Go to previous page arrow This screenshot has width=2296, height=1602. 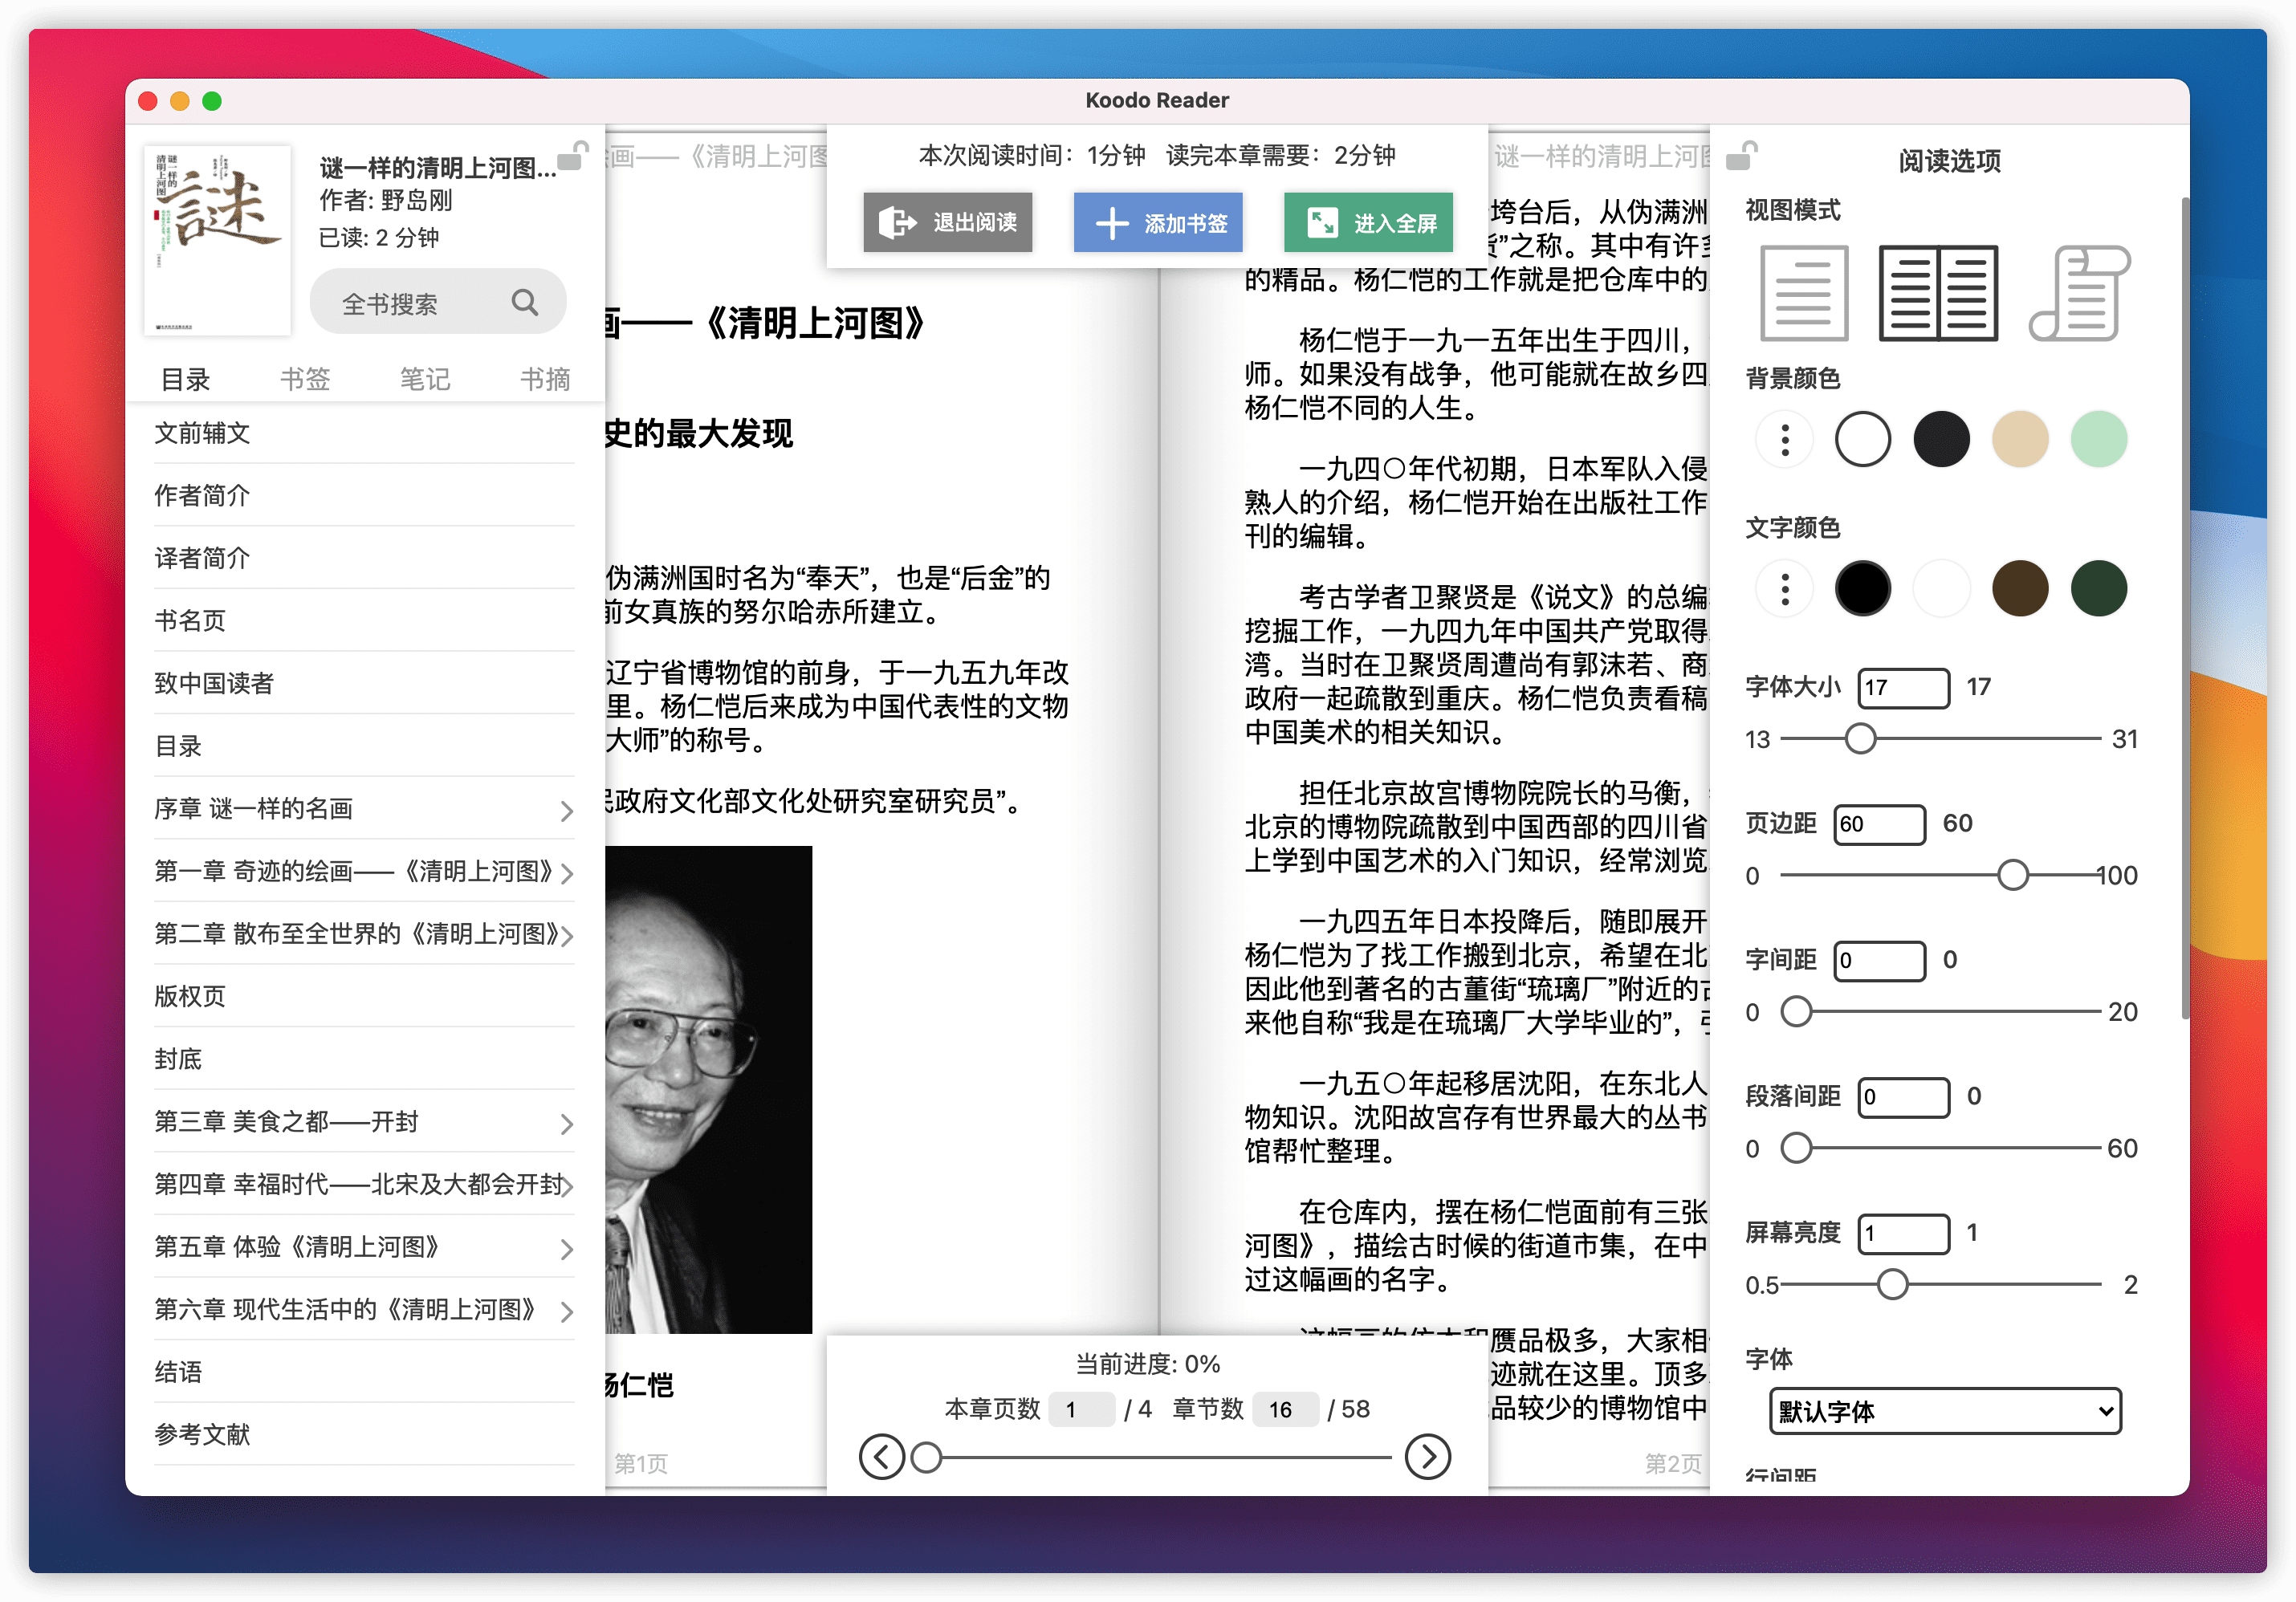point(881,1456)
